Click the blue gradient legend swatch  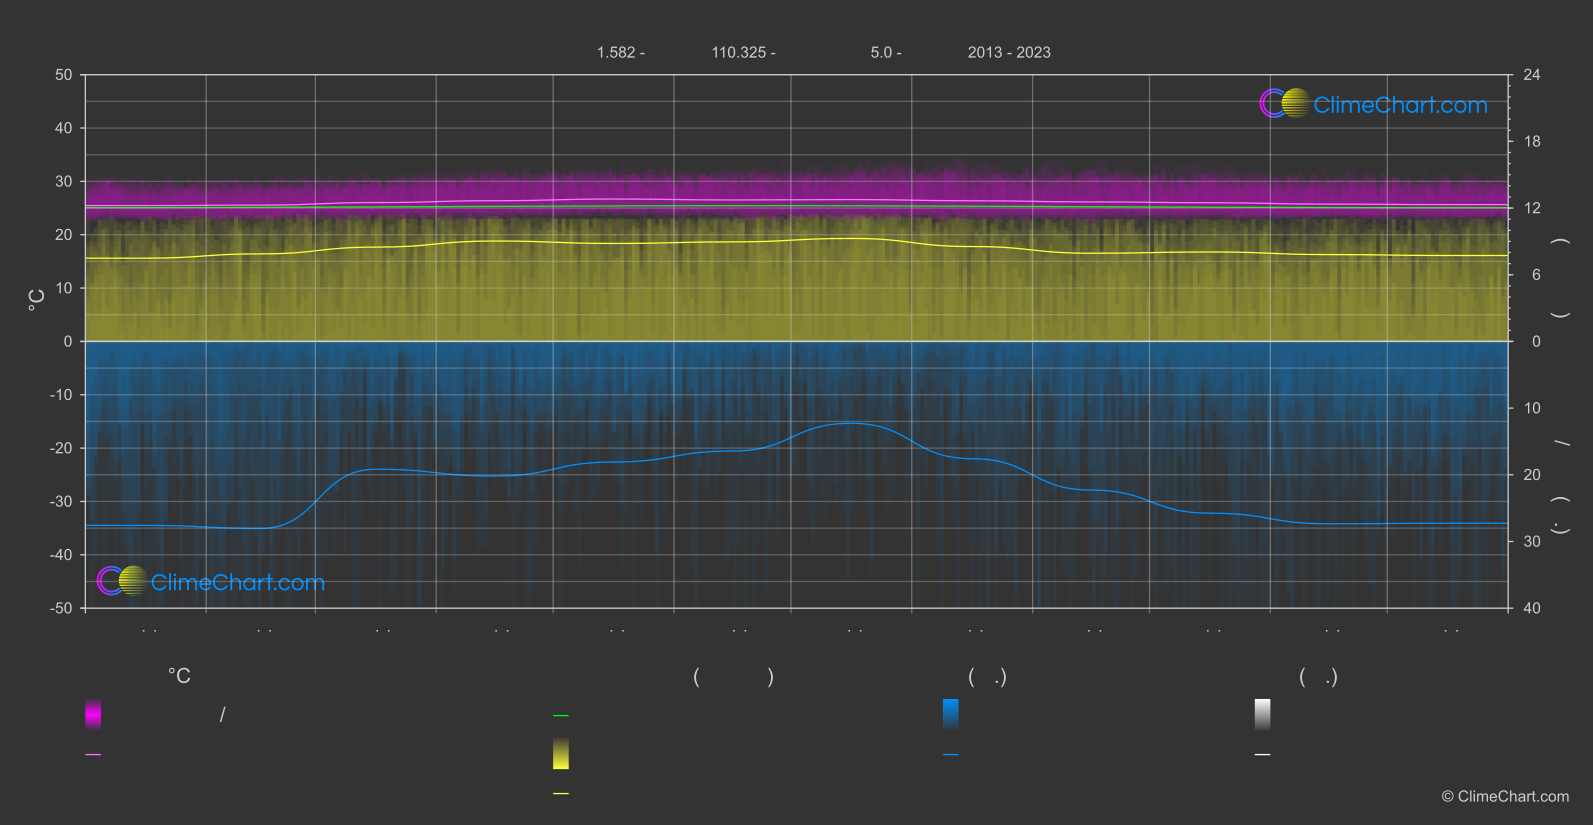click(x=950, y=714)
